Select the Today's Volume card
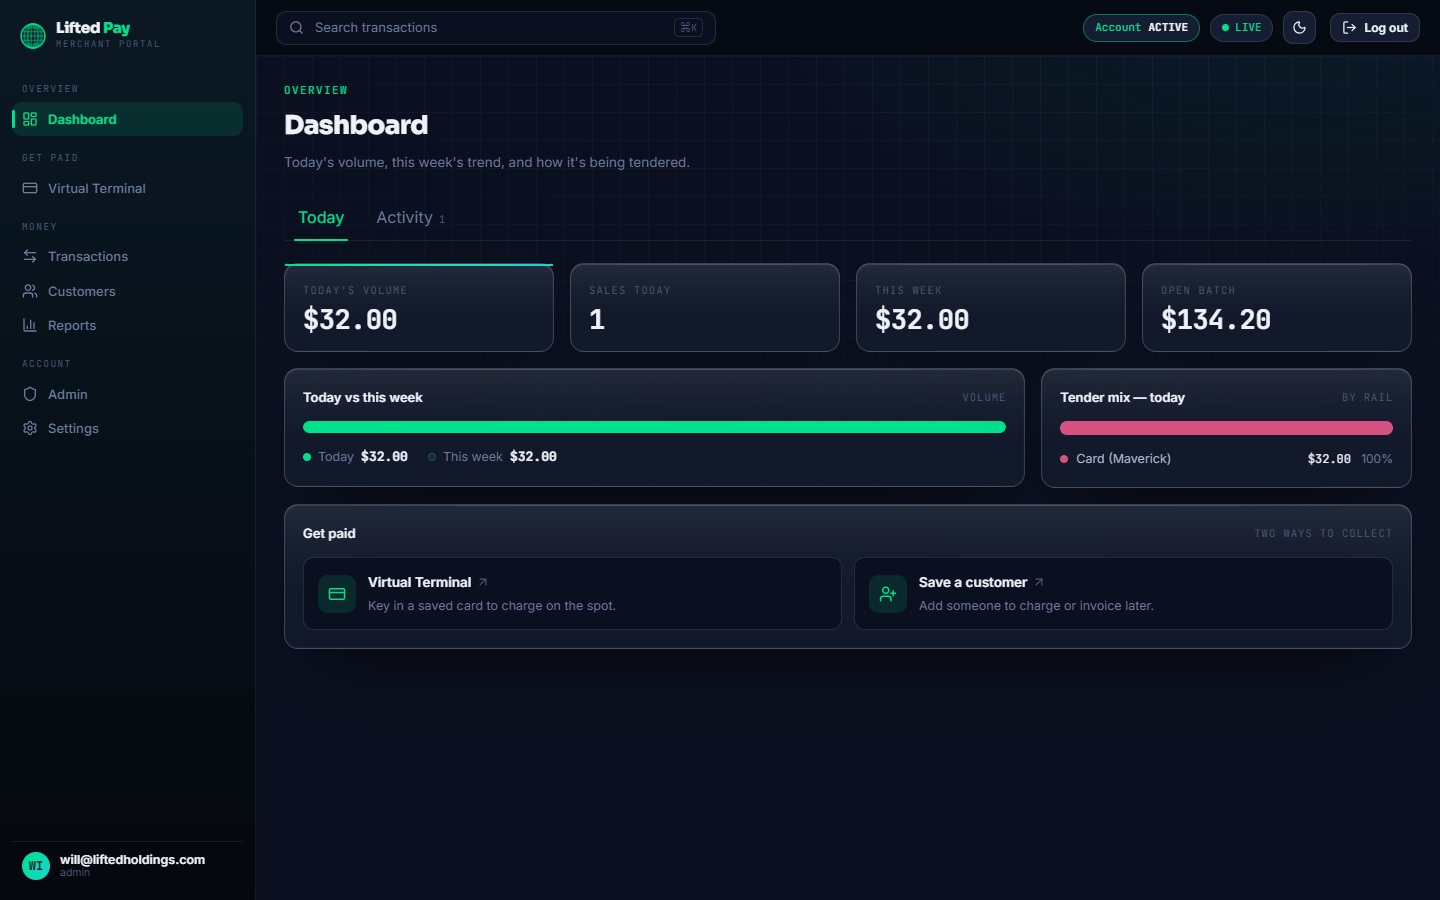The height and width of the screenshot is (900, 1440). [x=419, y=308]
